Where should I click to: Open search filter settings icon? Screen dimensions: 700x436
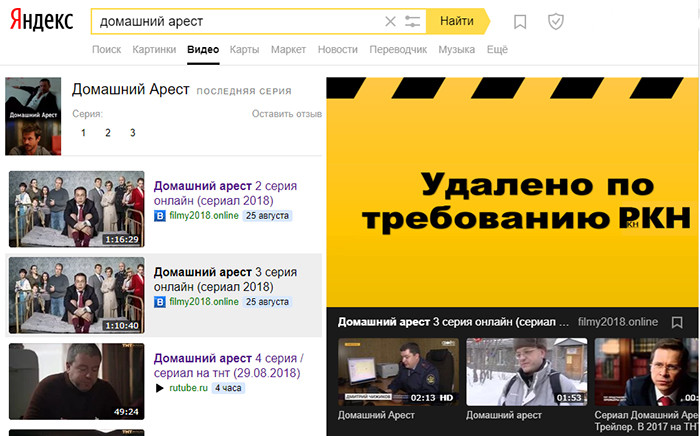click(412, 21)
